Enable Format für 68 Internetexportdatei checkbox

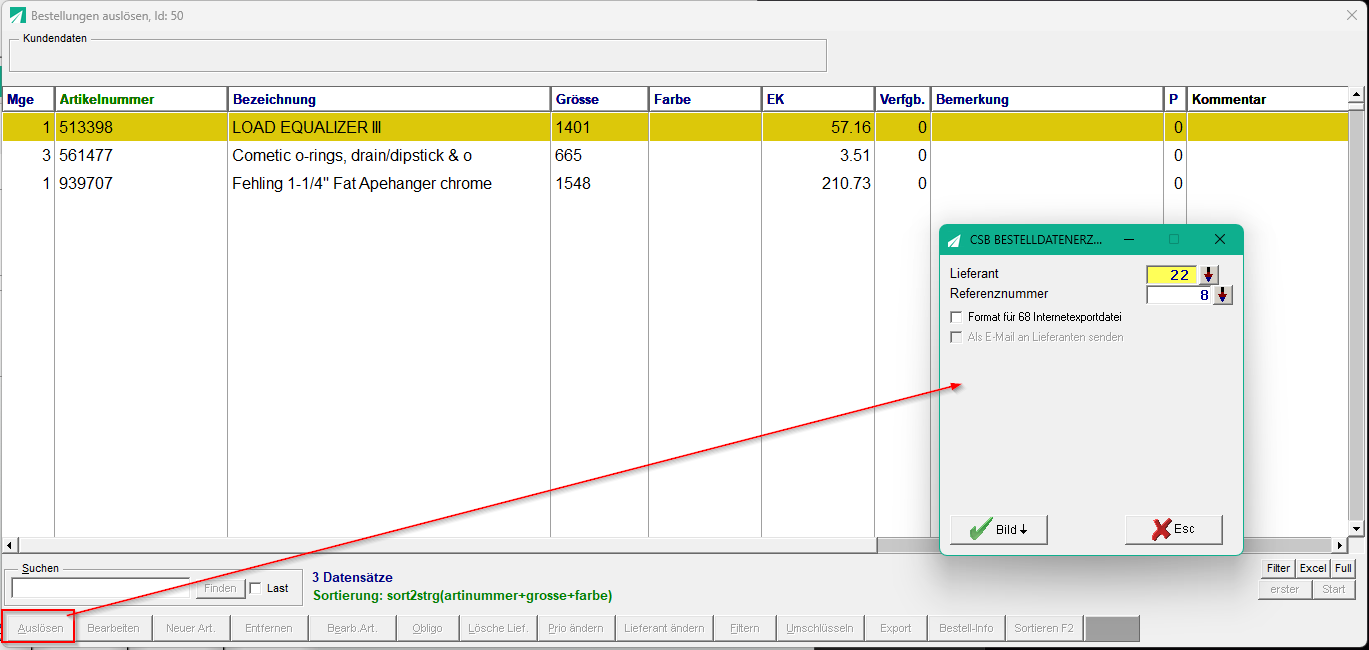click(956, 317)
